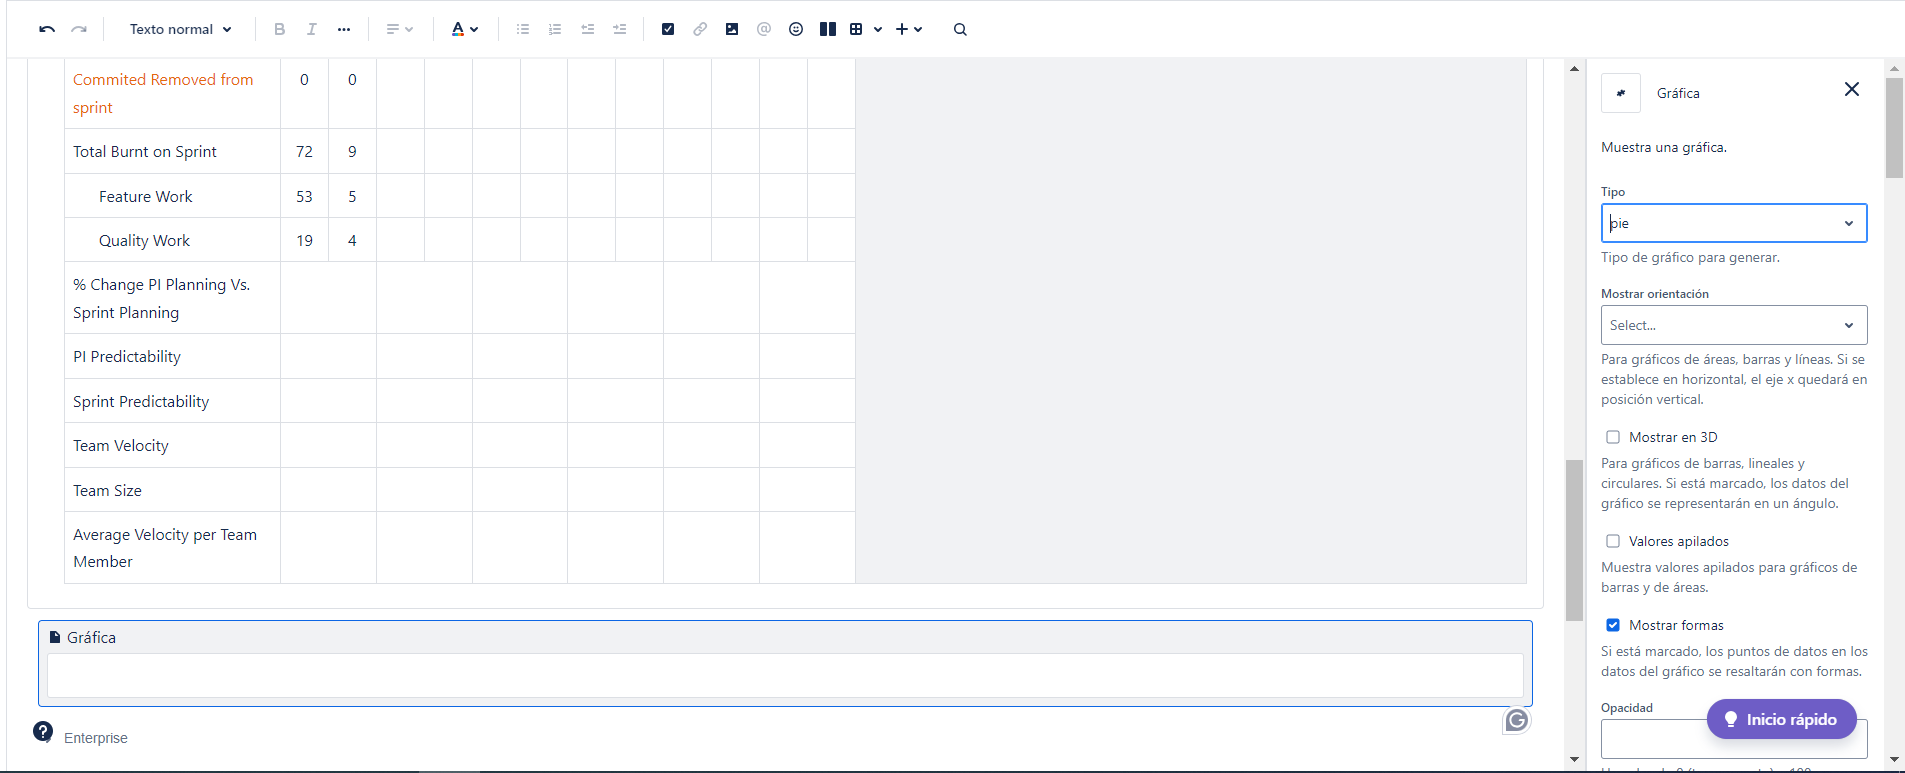Select the Feature Work row label

146,197
